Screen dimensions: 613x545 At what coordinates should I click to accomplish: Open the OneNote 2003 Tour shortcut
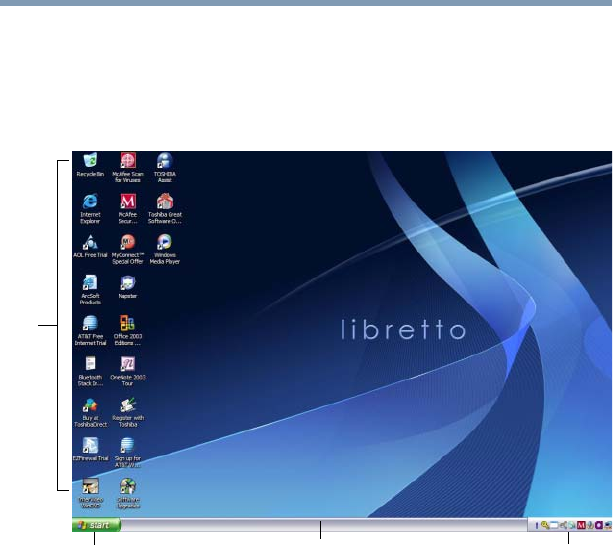[x=128, y=371]
